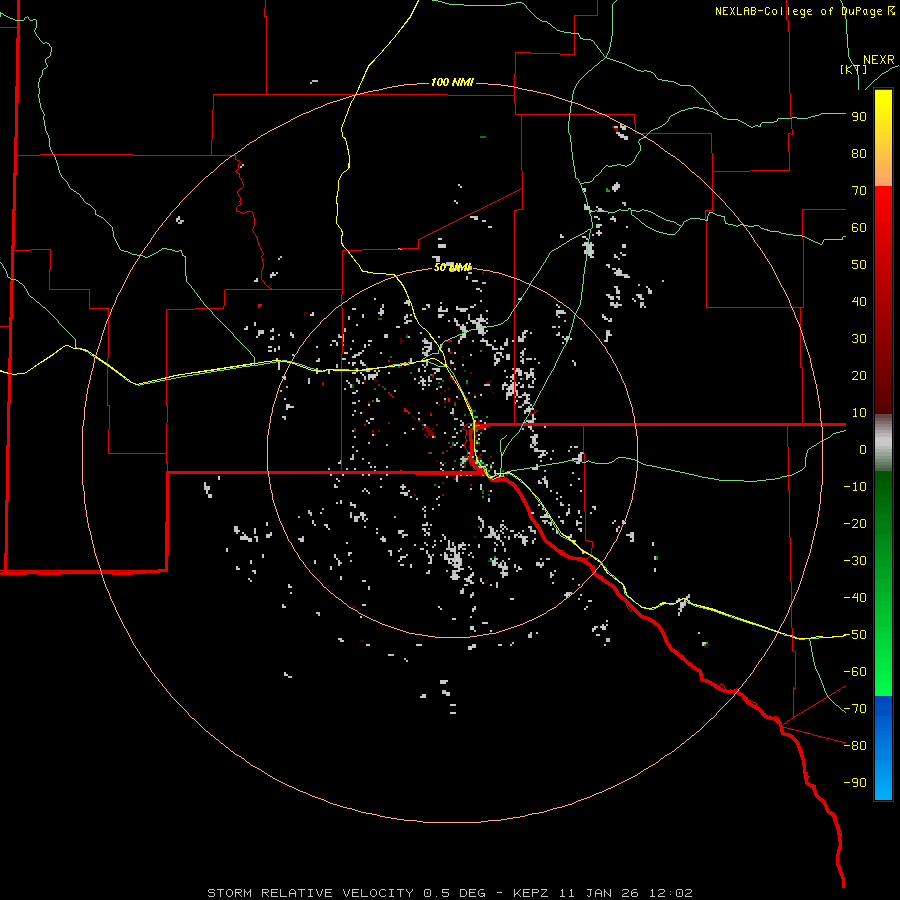This screenshot has width=900, height=900.
Task: Click the KEPZ station identifier in caption
Action: [532, 893]
